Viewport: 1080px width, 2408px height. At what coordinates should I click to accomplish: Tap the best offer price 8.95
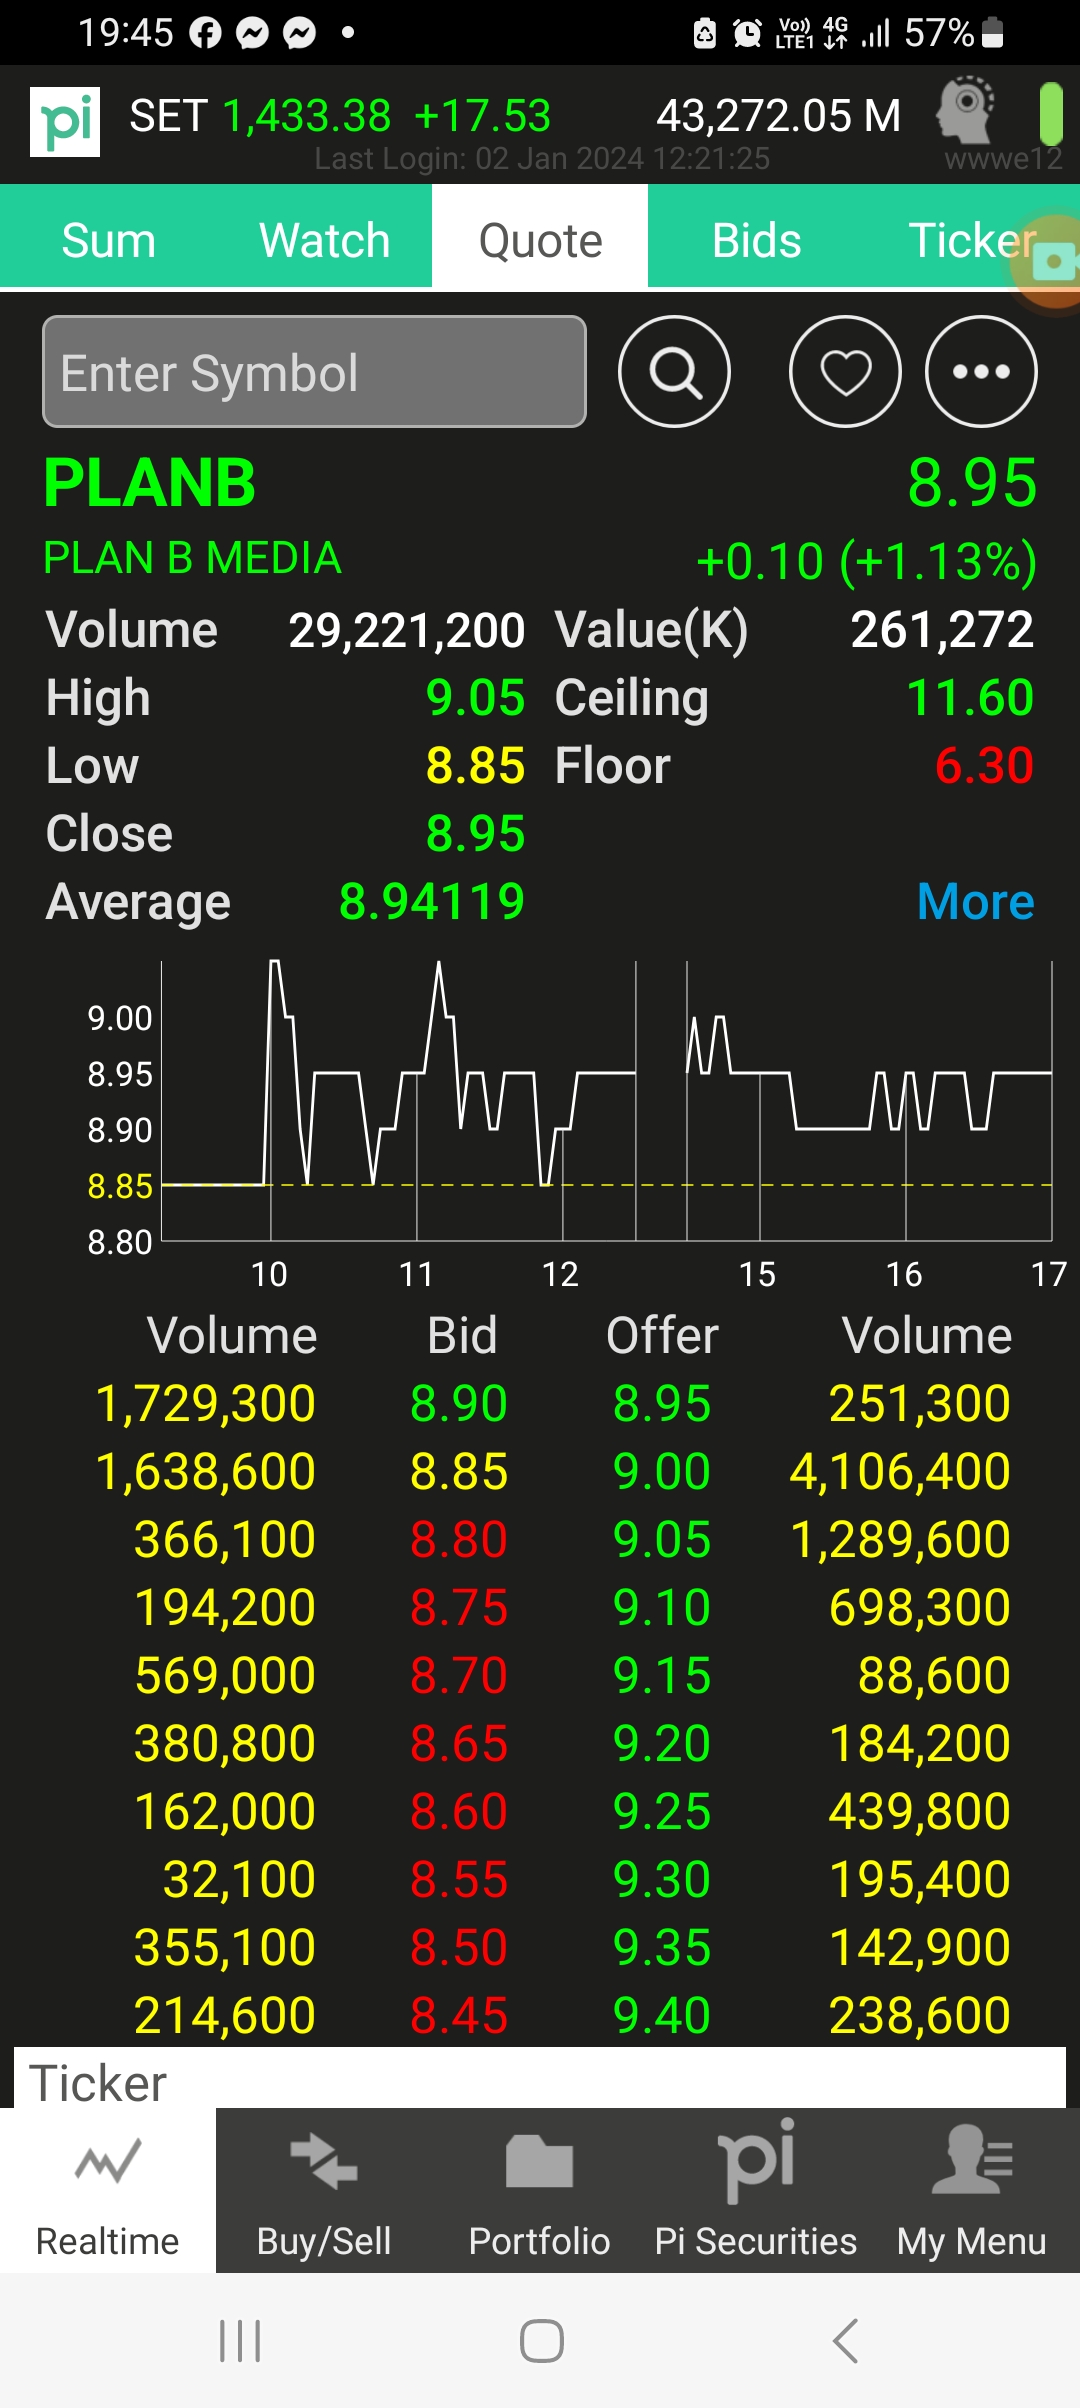pos(662,1404)
